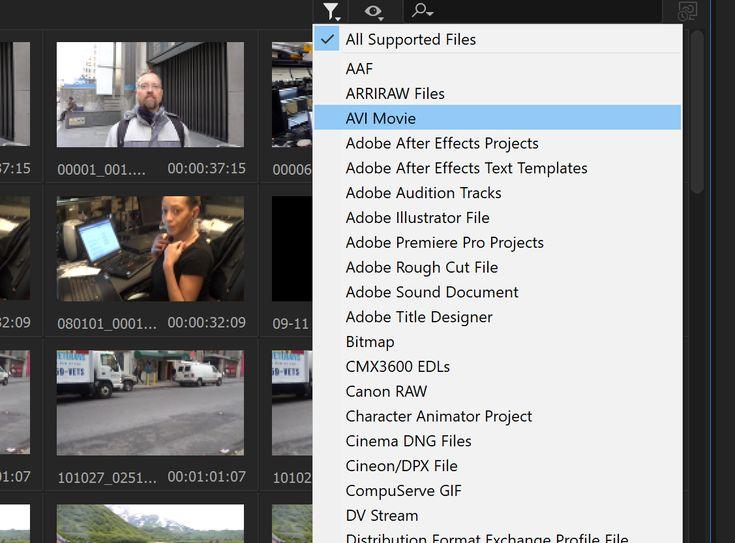
Task: Pick Bitmap file type
Action: (370, 342)
